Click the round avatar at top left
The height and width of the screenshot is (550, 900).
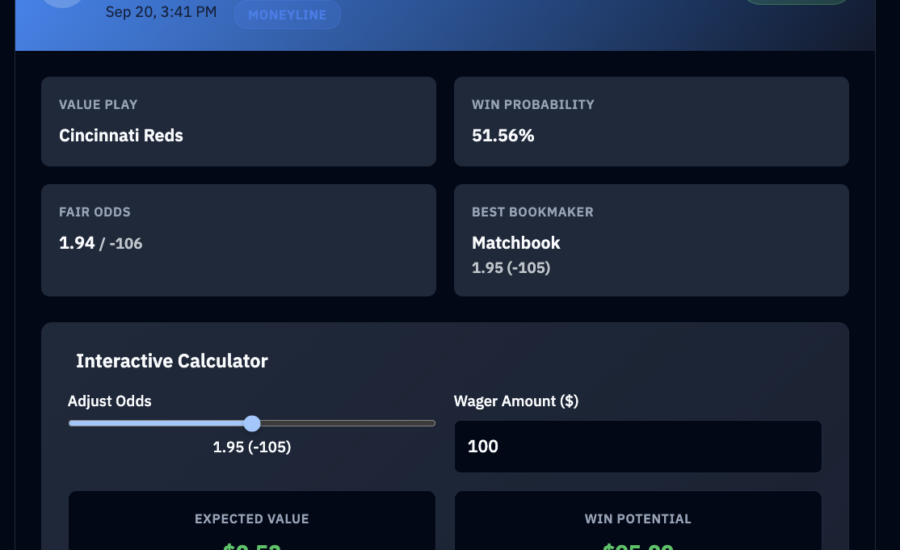pos(62,4)
